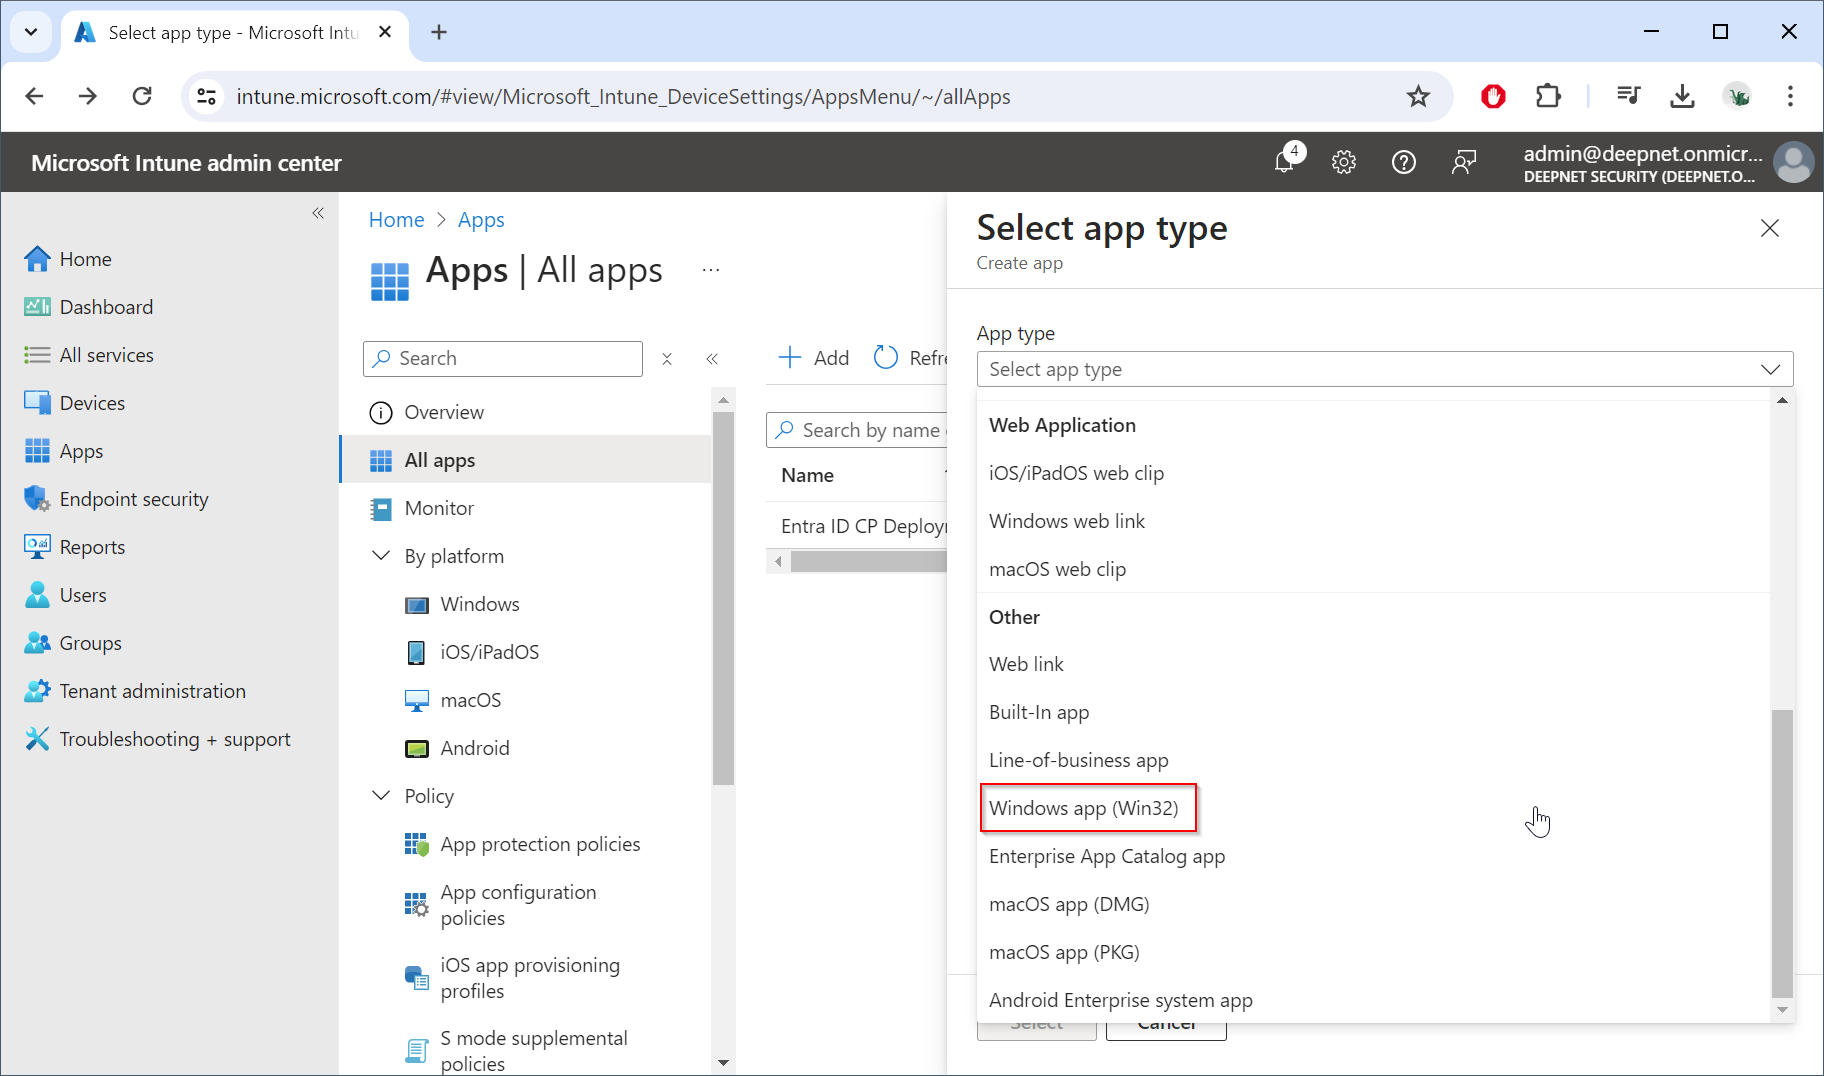Click the Troubleshooting + support icon

tap(37, 739)
